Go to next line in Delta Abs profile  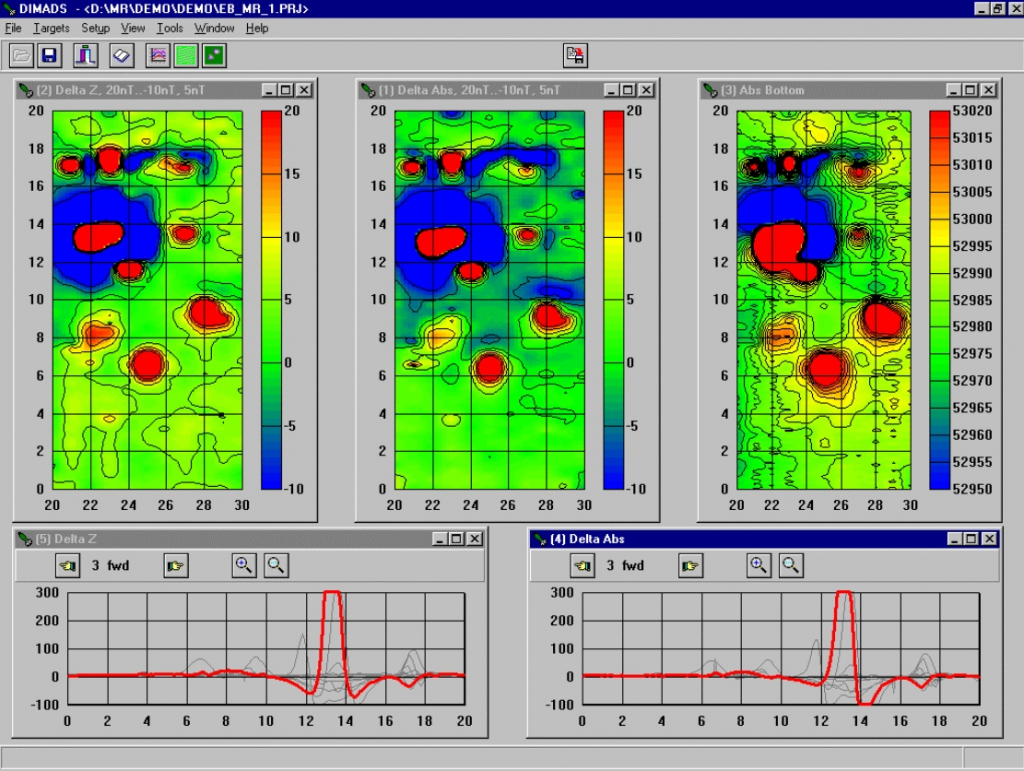(x=690, y=566)
